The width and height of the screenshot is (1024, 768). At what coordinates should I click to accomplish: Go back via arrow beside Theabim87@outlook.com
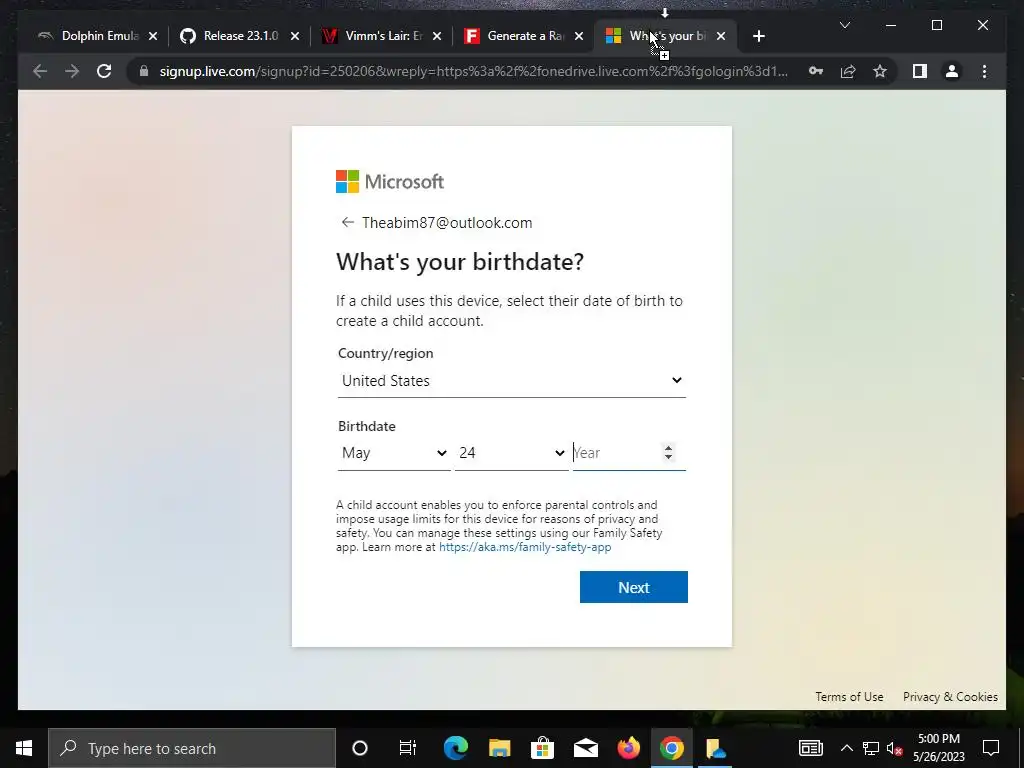point(347,223)
